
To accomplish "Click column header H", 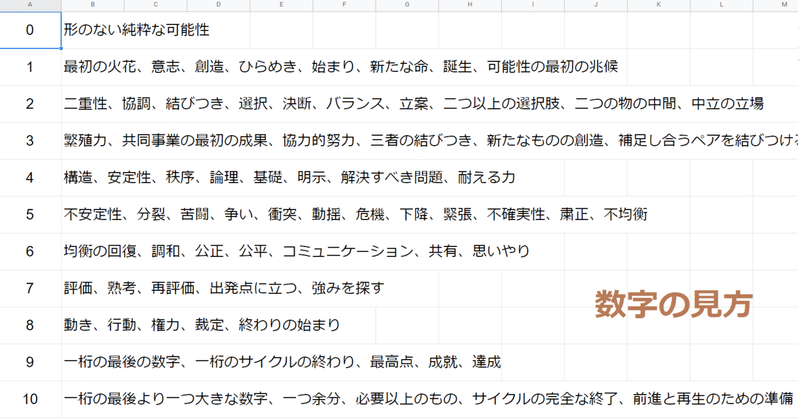I will (470, 5).
